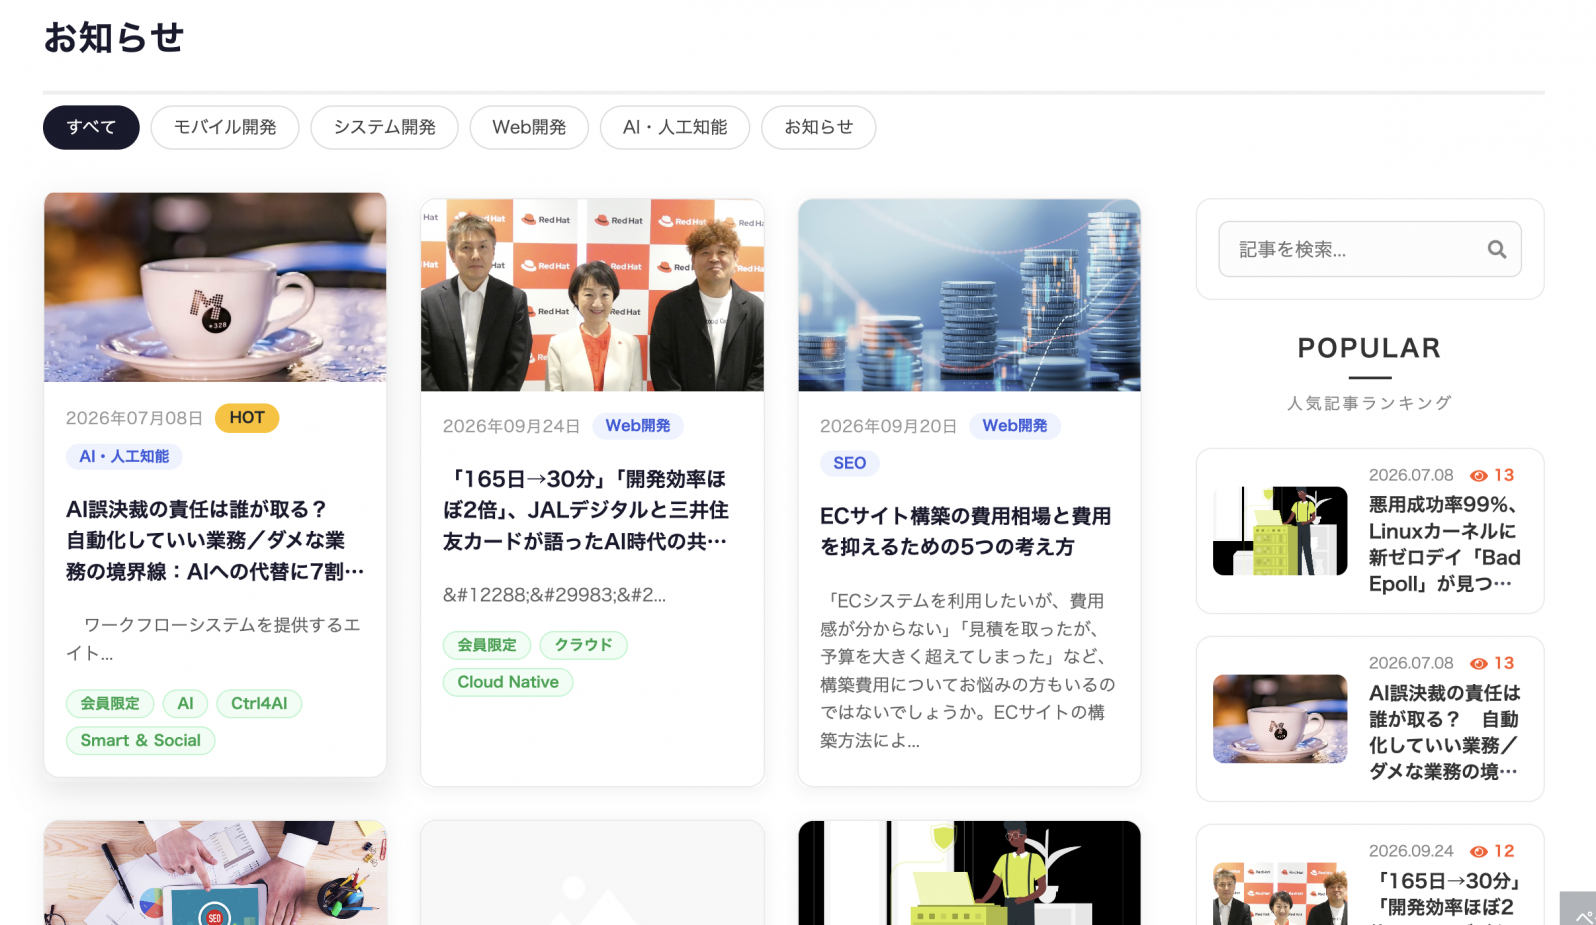This screenshot has height=925, width=1596.
Task: Open popular ranking article 'AI誤決裁の責任は'
Action: pos(1444,732)
